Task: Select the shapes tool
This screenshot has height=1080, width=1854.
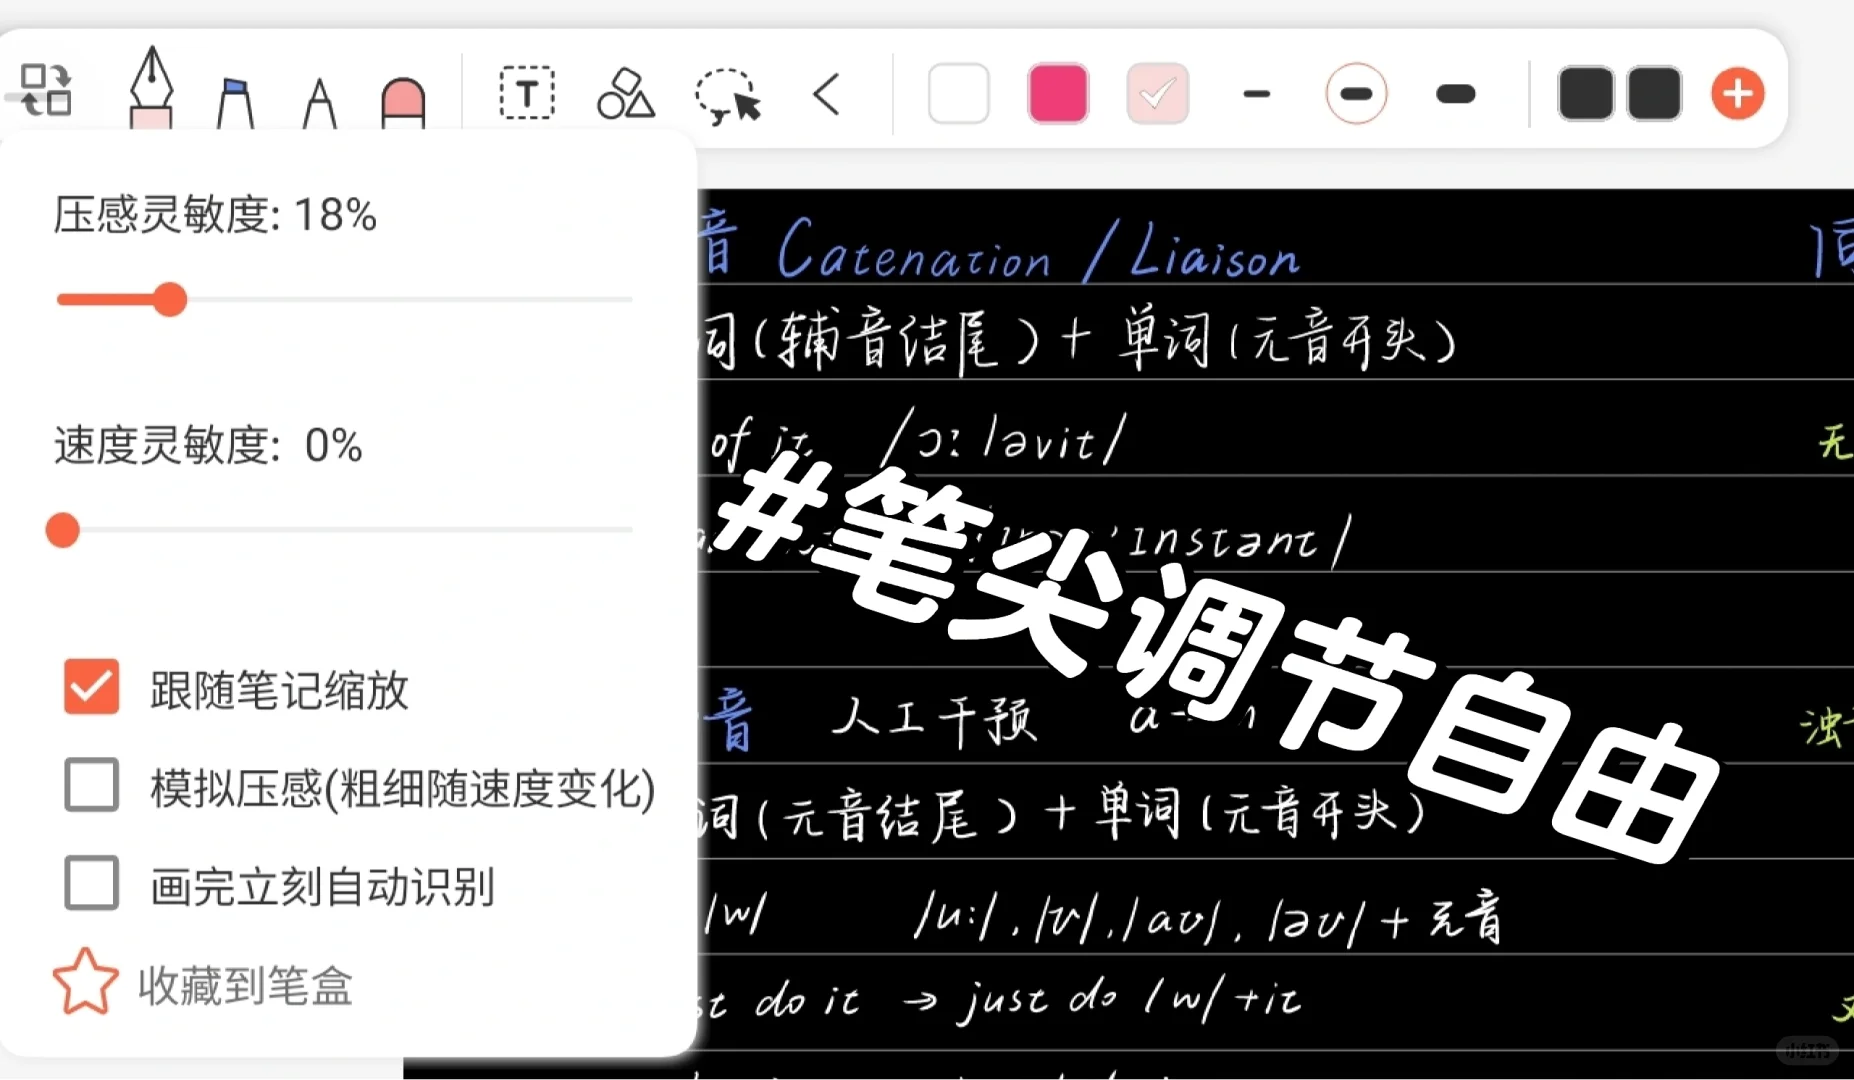Action: pyautogui.click(x=624, y=93)
